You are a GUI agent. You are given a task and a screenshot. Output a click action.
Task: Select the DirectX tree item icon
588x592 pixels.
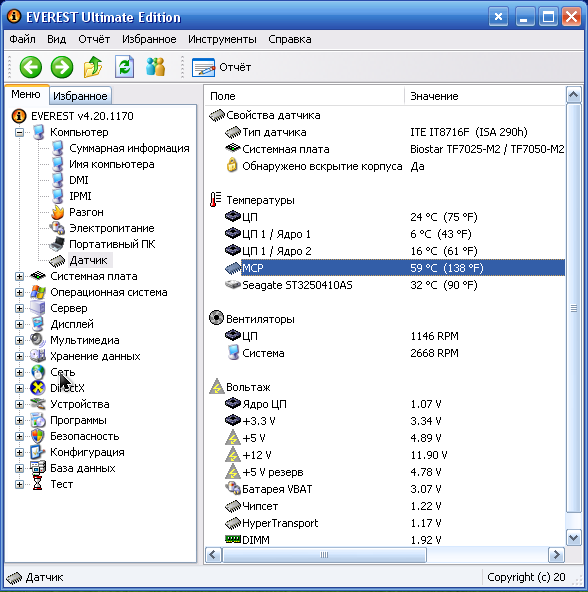click(x=38, y=388)
